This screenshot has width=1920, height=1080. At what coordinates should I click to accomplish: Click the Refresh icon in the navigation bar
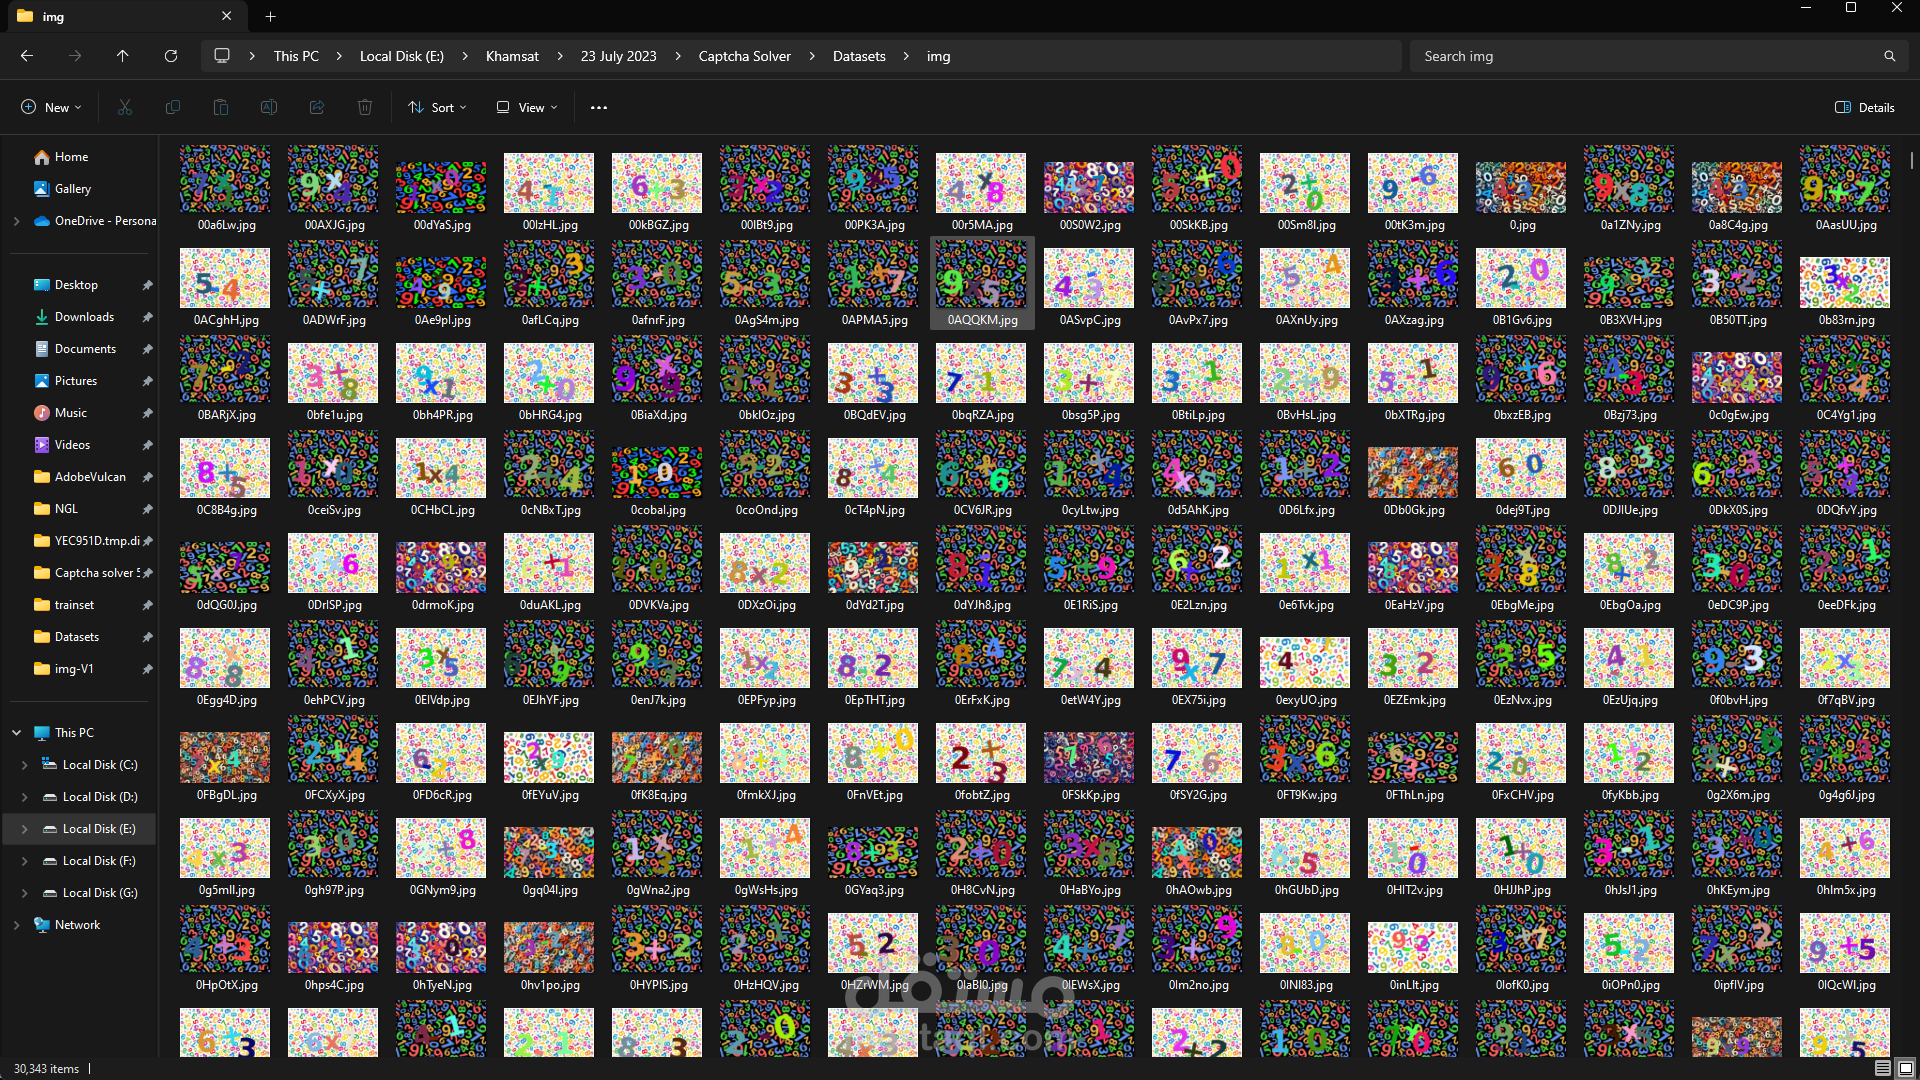171,56
